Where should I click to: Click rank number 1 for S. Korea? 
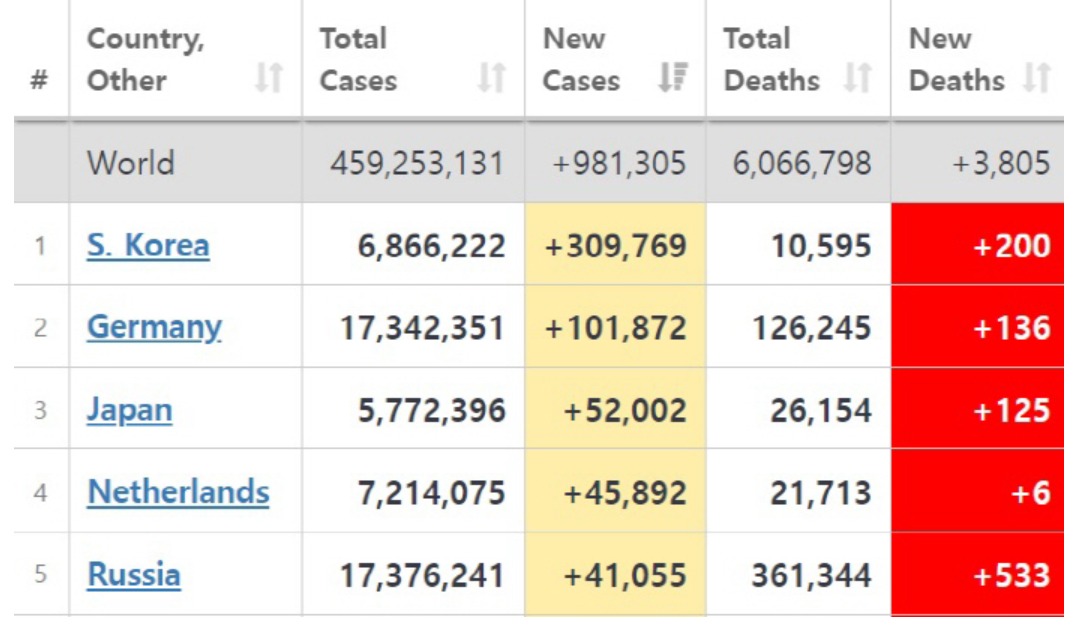pyautogui.click(x=40, y=245)
